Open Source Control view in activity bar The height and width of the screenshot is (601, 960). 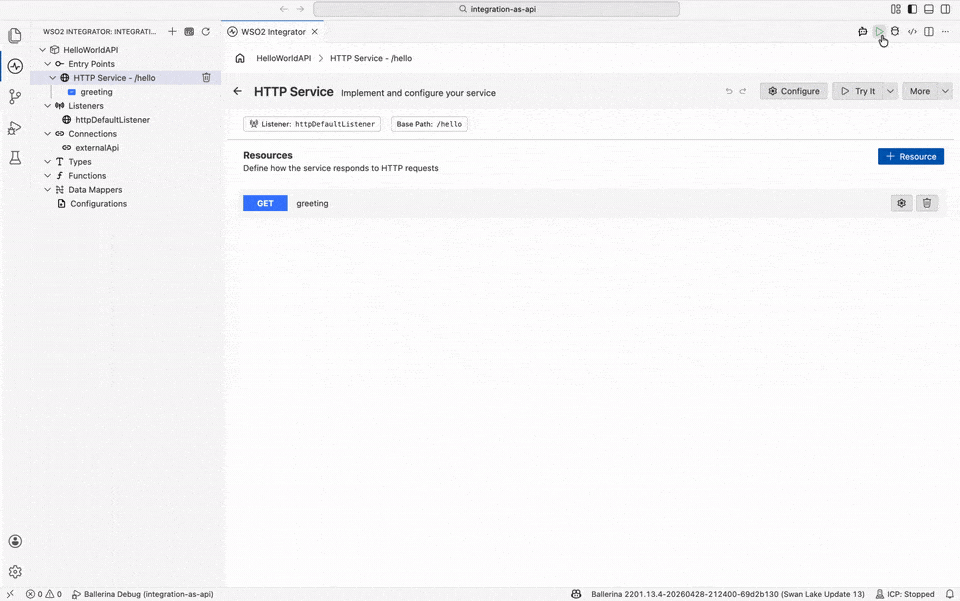15,96
